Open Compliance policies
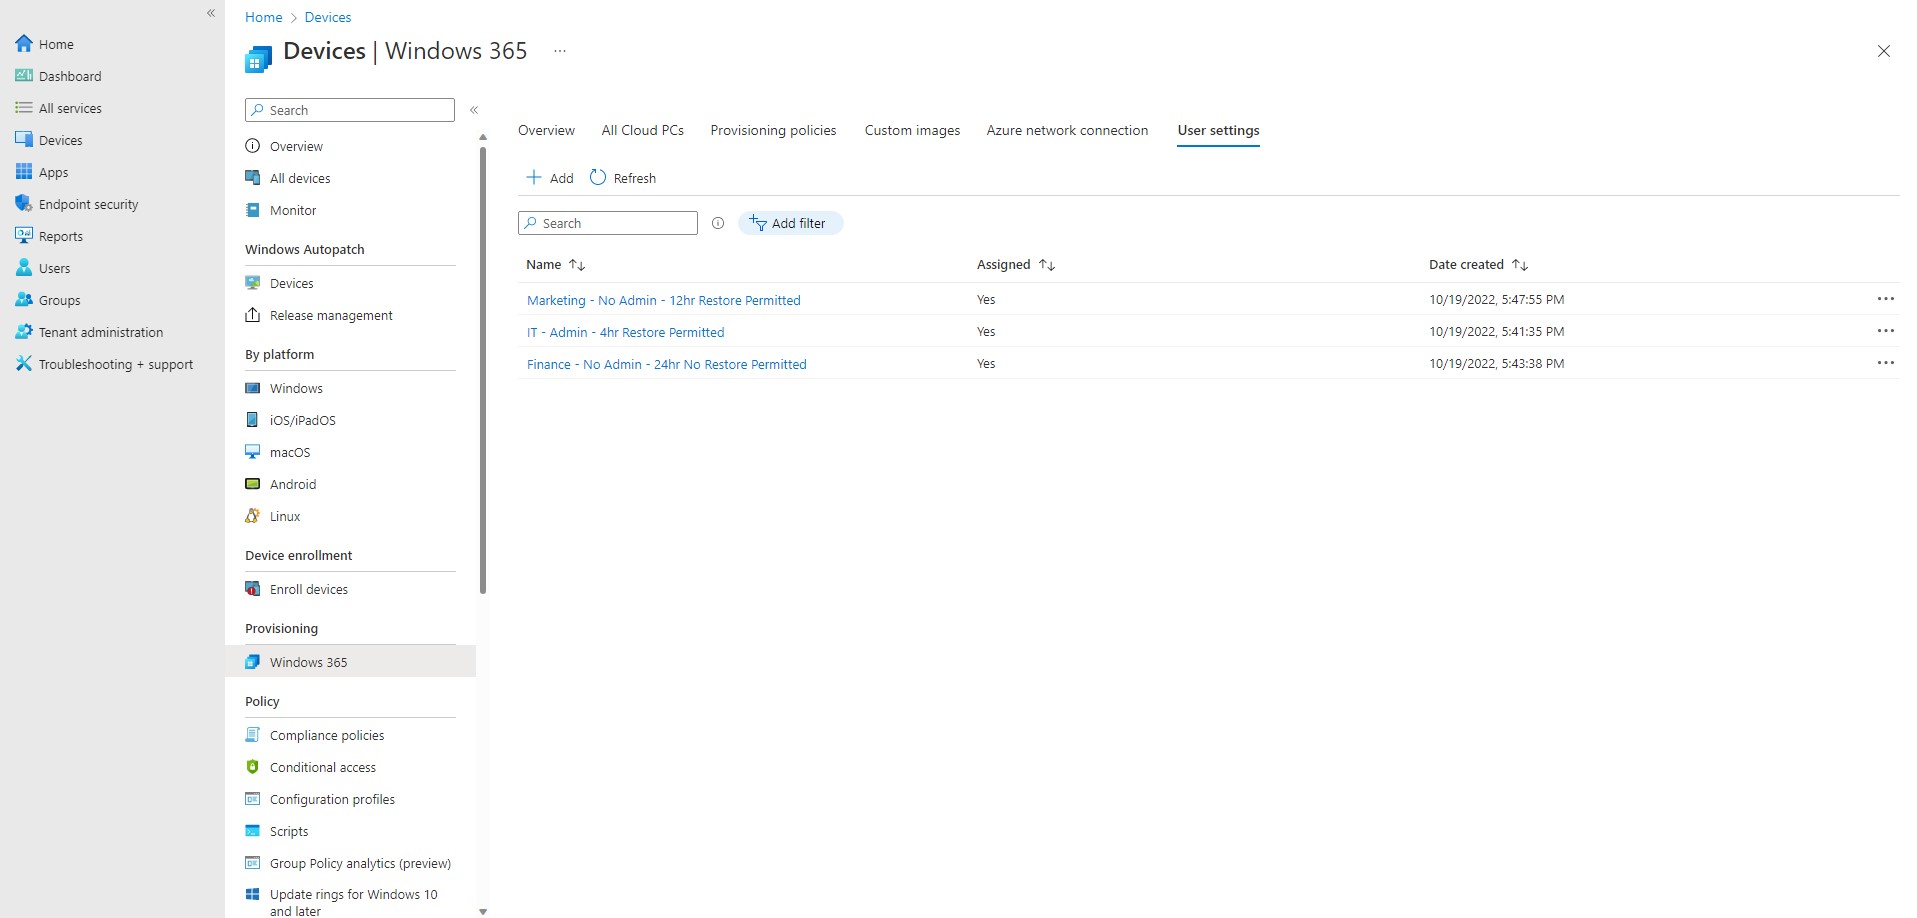 coord(326,735)
